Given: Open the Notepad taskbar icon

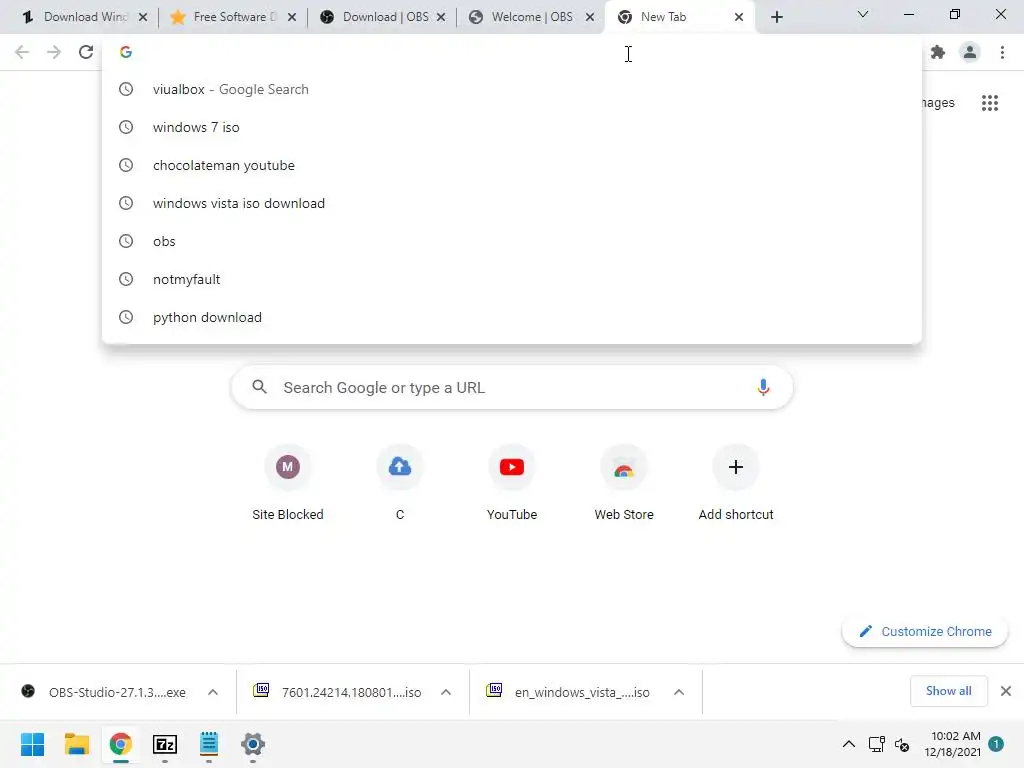Looking at the screenshot, I should tap(208, 744).
